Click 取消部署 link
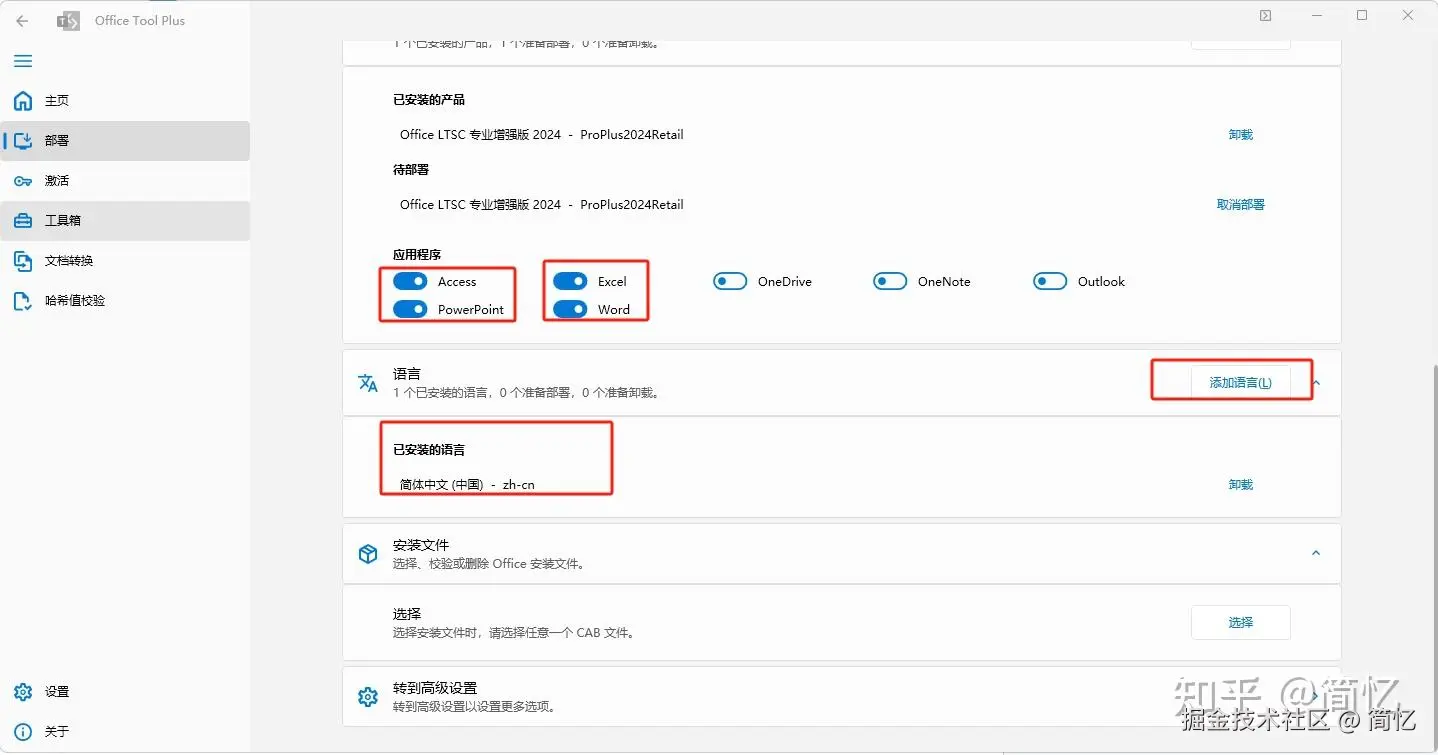1438x755 pixels. (x=1240, y=205)
